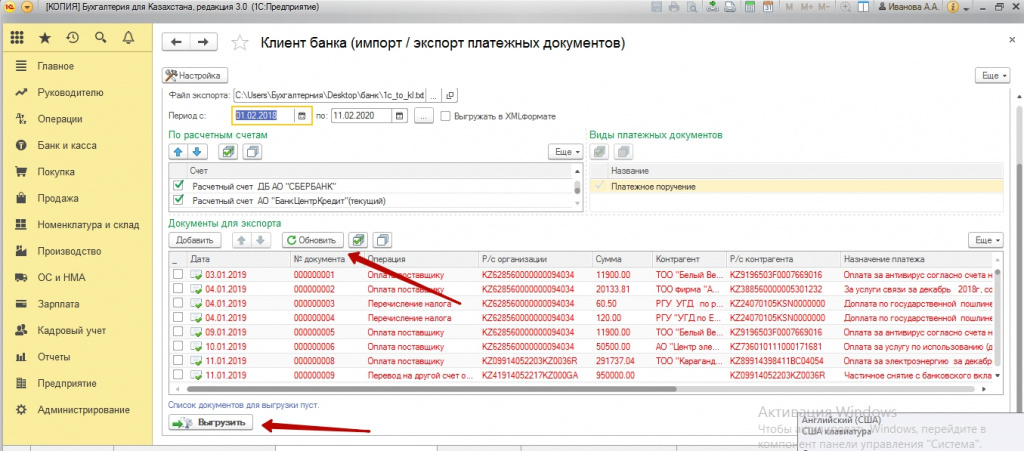Click the 'Период с' date field

pos(264,116)
